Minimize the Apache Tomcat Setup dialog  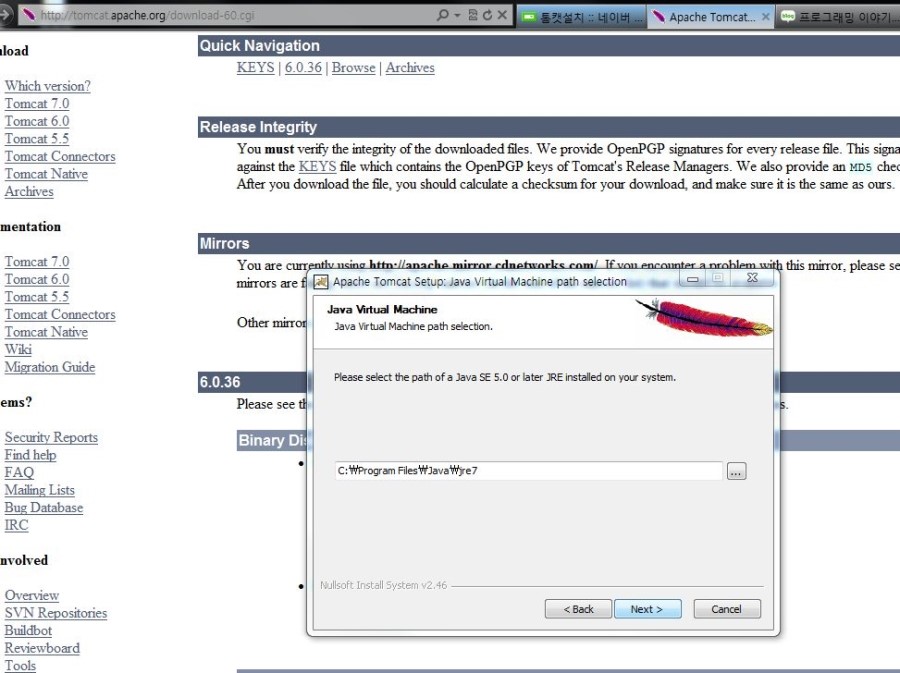pos(693,279)
